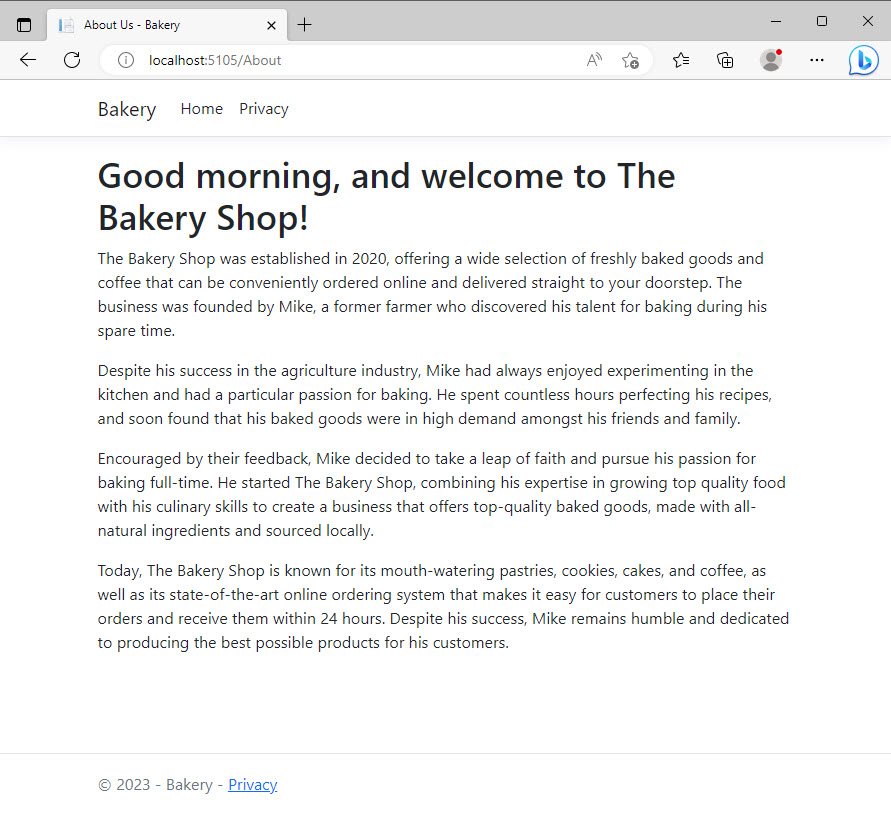The image size is (891, 814).
Task: Follow the Privacy link in the footer
Action: [252, 784]
